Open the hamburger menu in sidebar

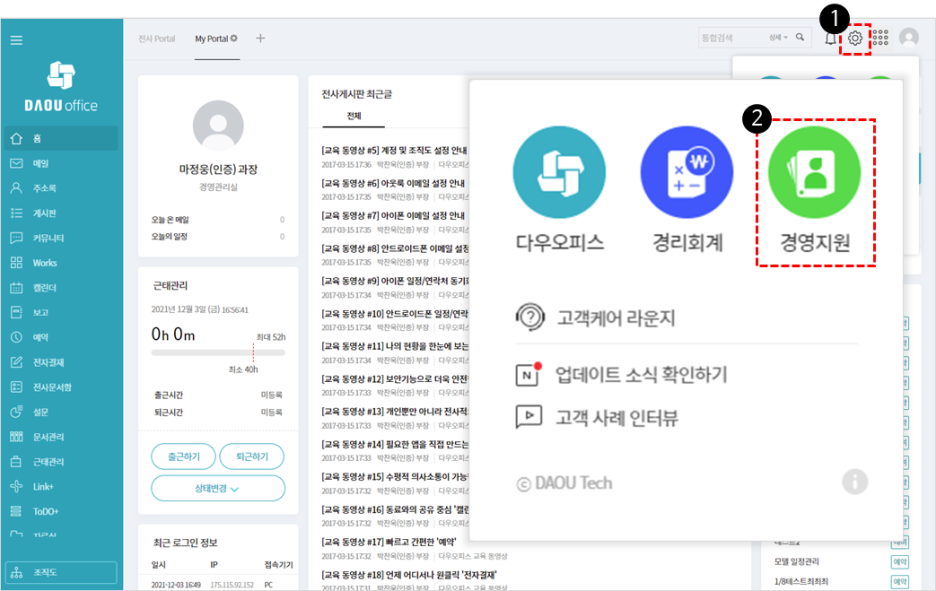(x=16, y=40)
